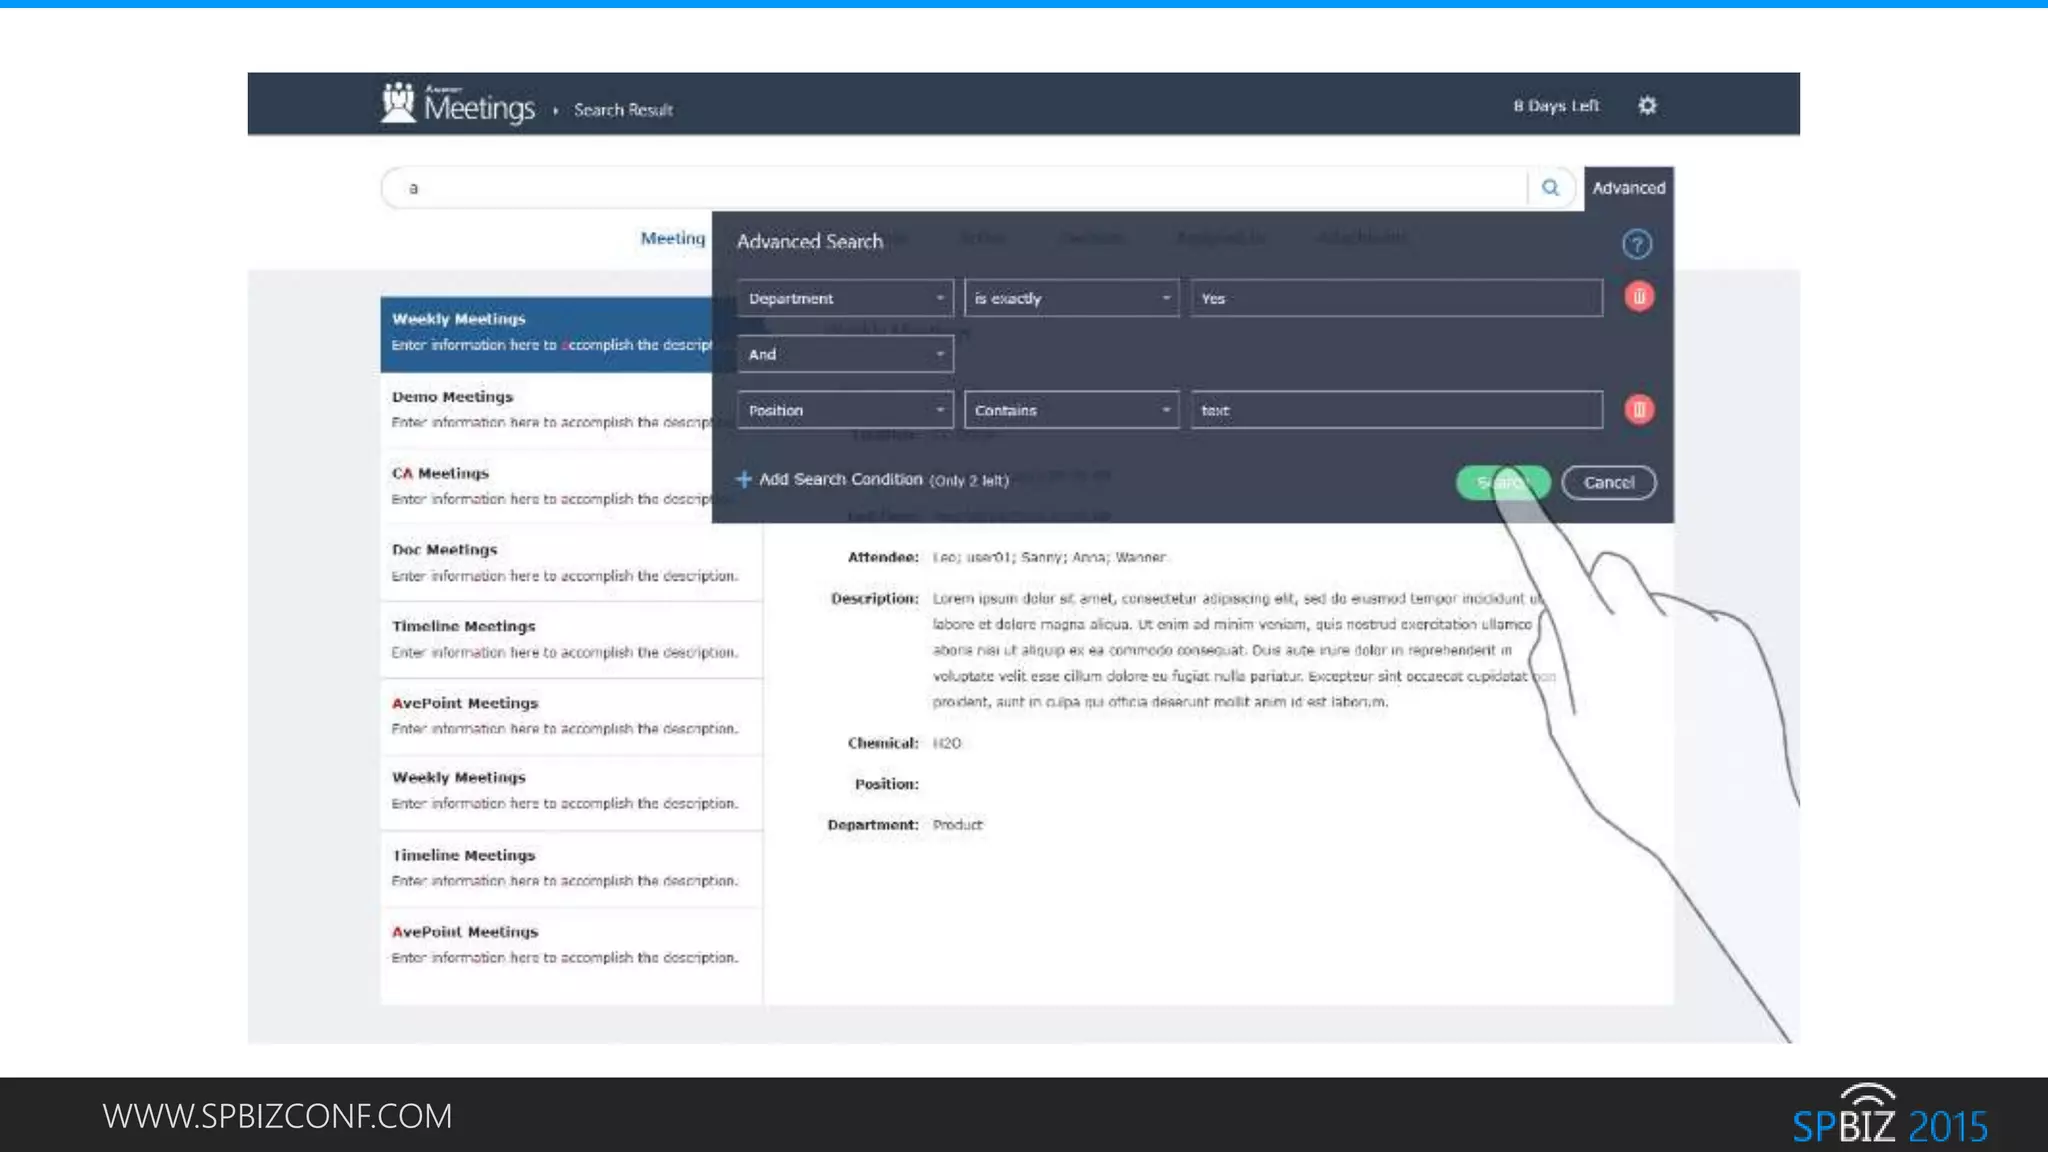Toggle the Advanced search tab
This screenshot has width=2048, height=1152.
pos(1628,188)
